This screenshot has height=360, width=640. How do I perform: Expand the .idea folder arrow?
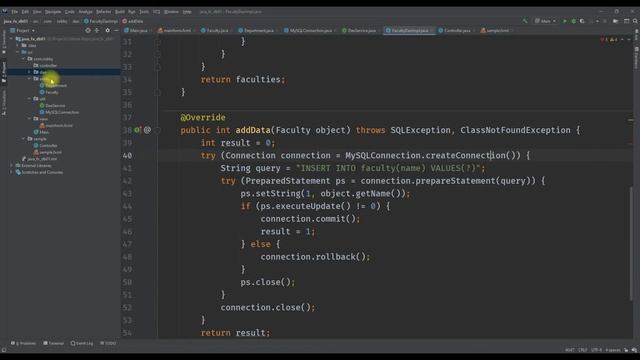click(18, 45)
